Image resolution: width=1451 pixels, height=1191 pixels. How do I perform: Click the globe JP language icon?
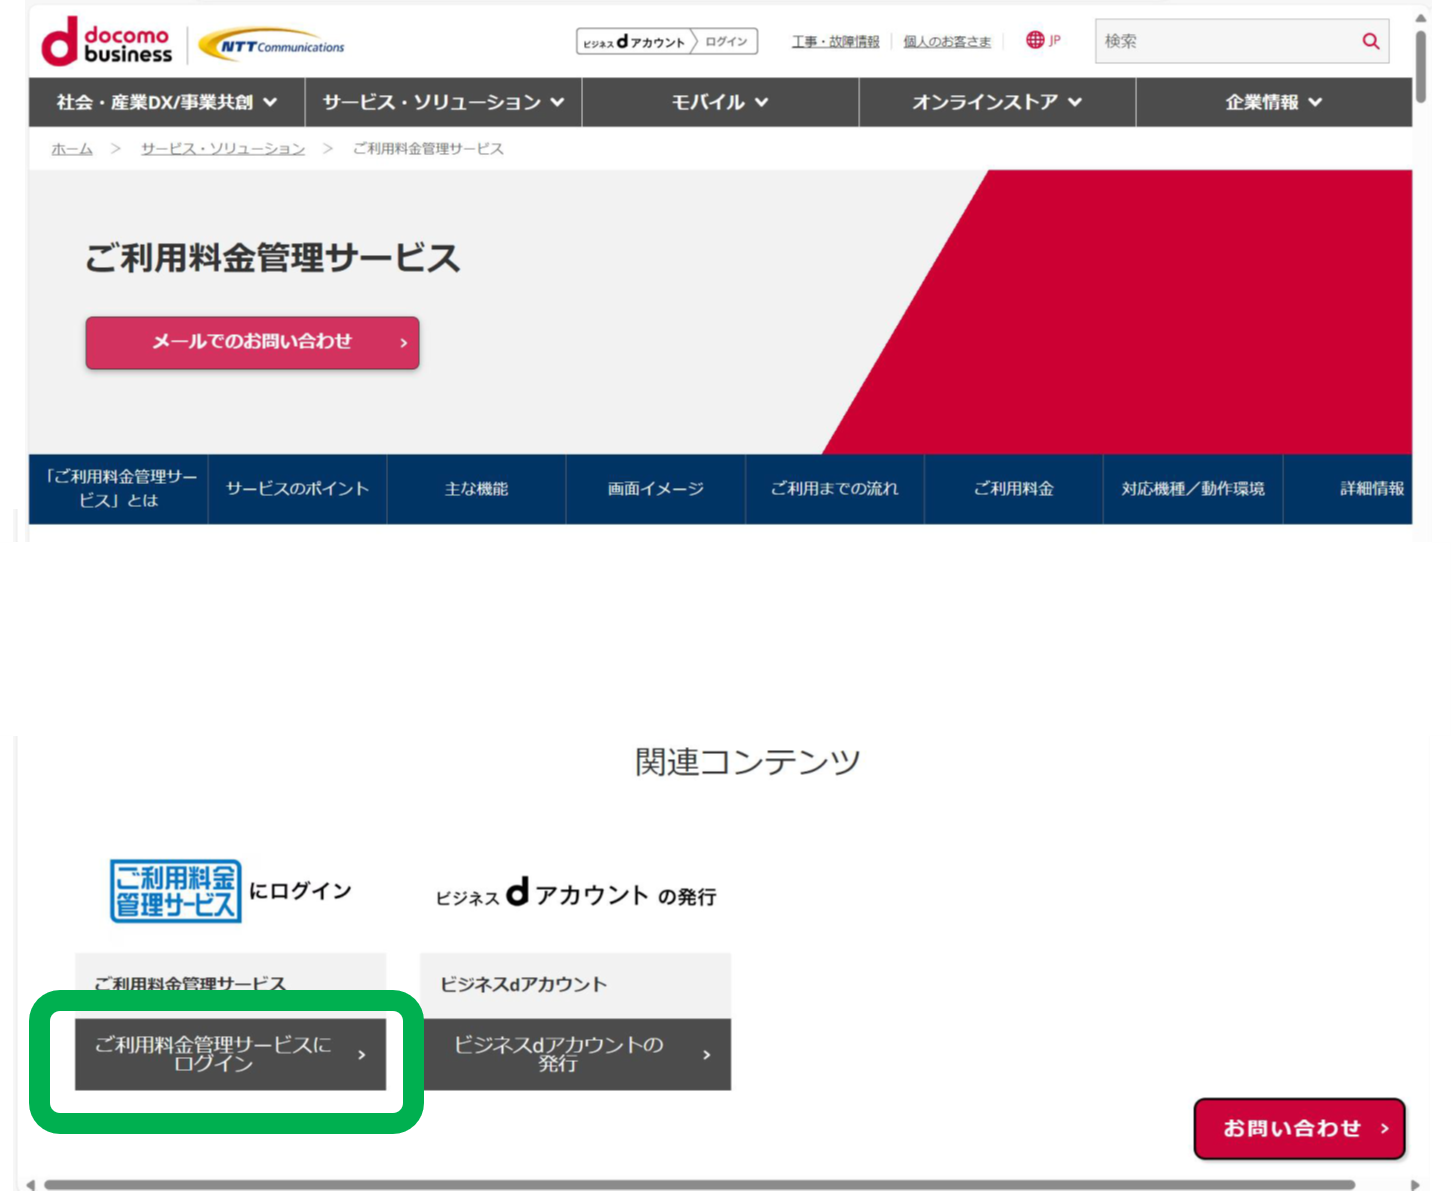click(1043, 40)
